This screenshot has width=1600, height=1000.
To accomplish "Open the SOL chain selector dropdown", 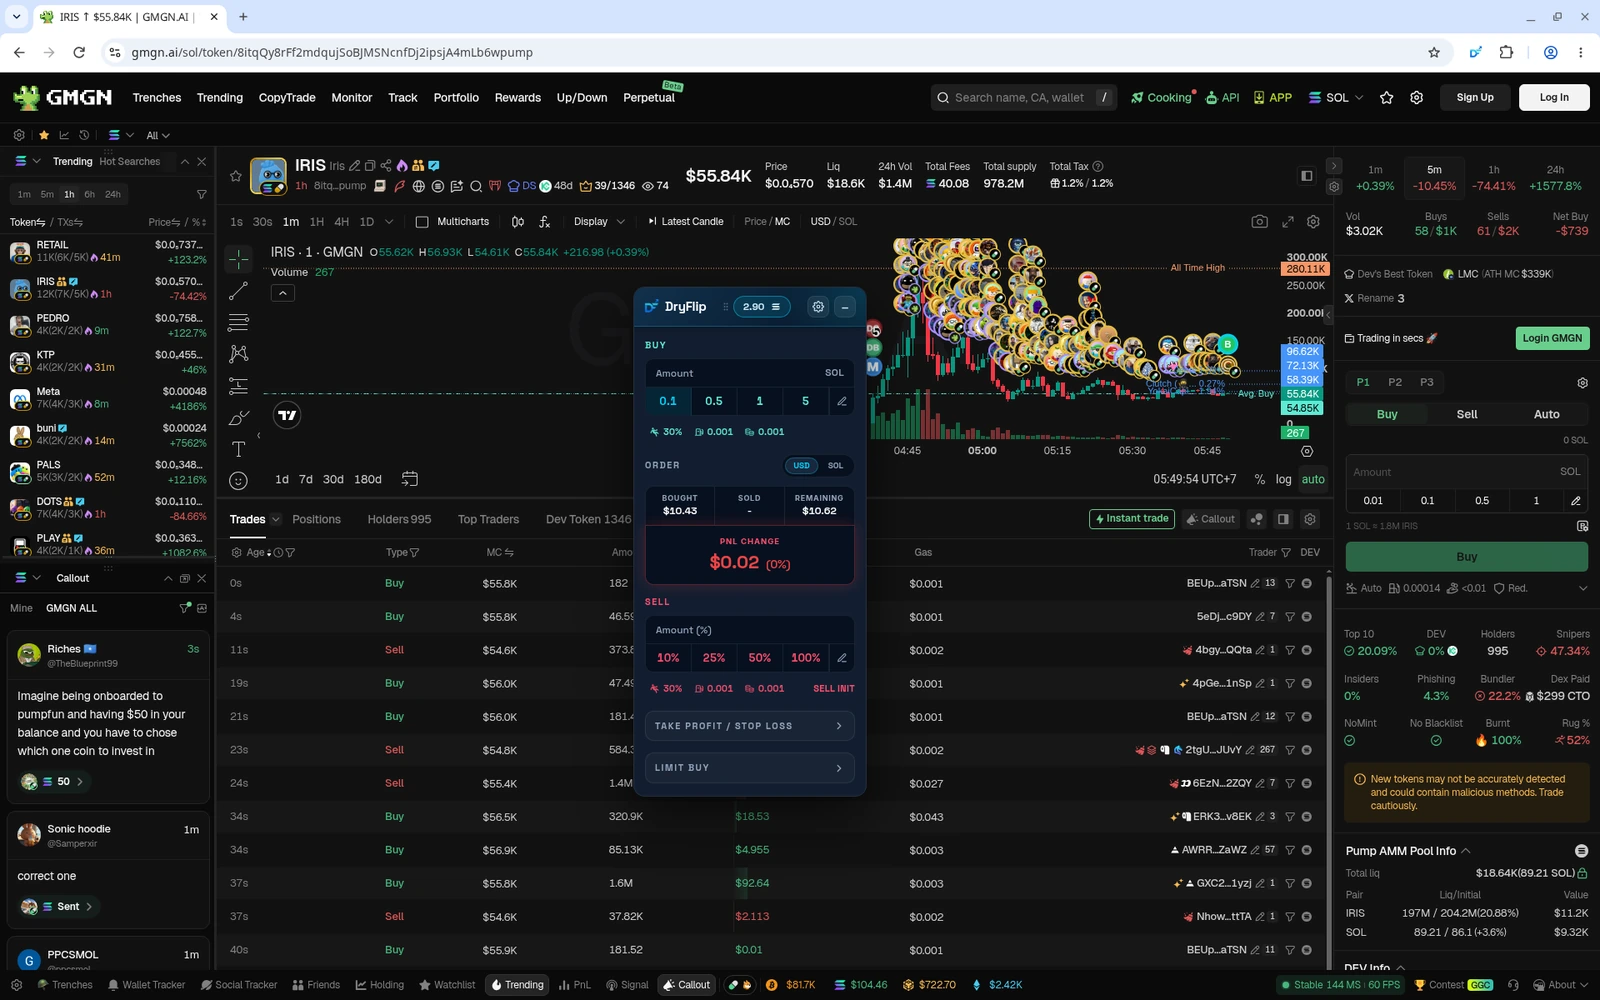I will point(1336,98).
